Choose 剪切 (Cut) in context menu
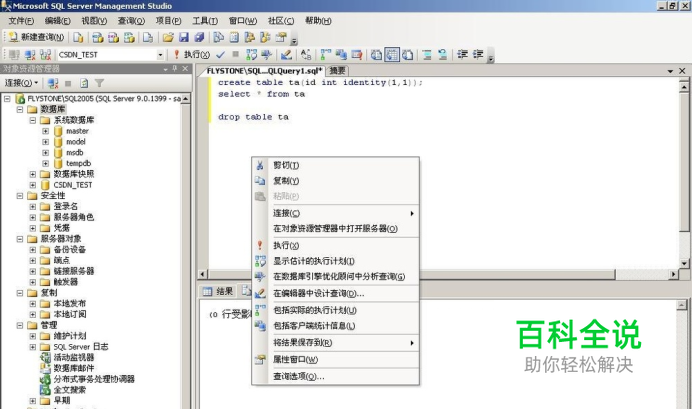Screen dimensions: 692x409 [x=335, y=165]
